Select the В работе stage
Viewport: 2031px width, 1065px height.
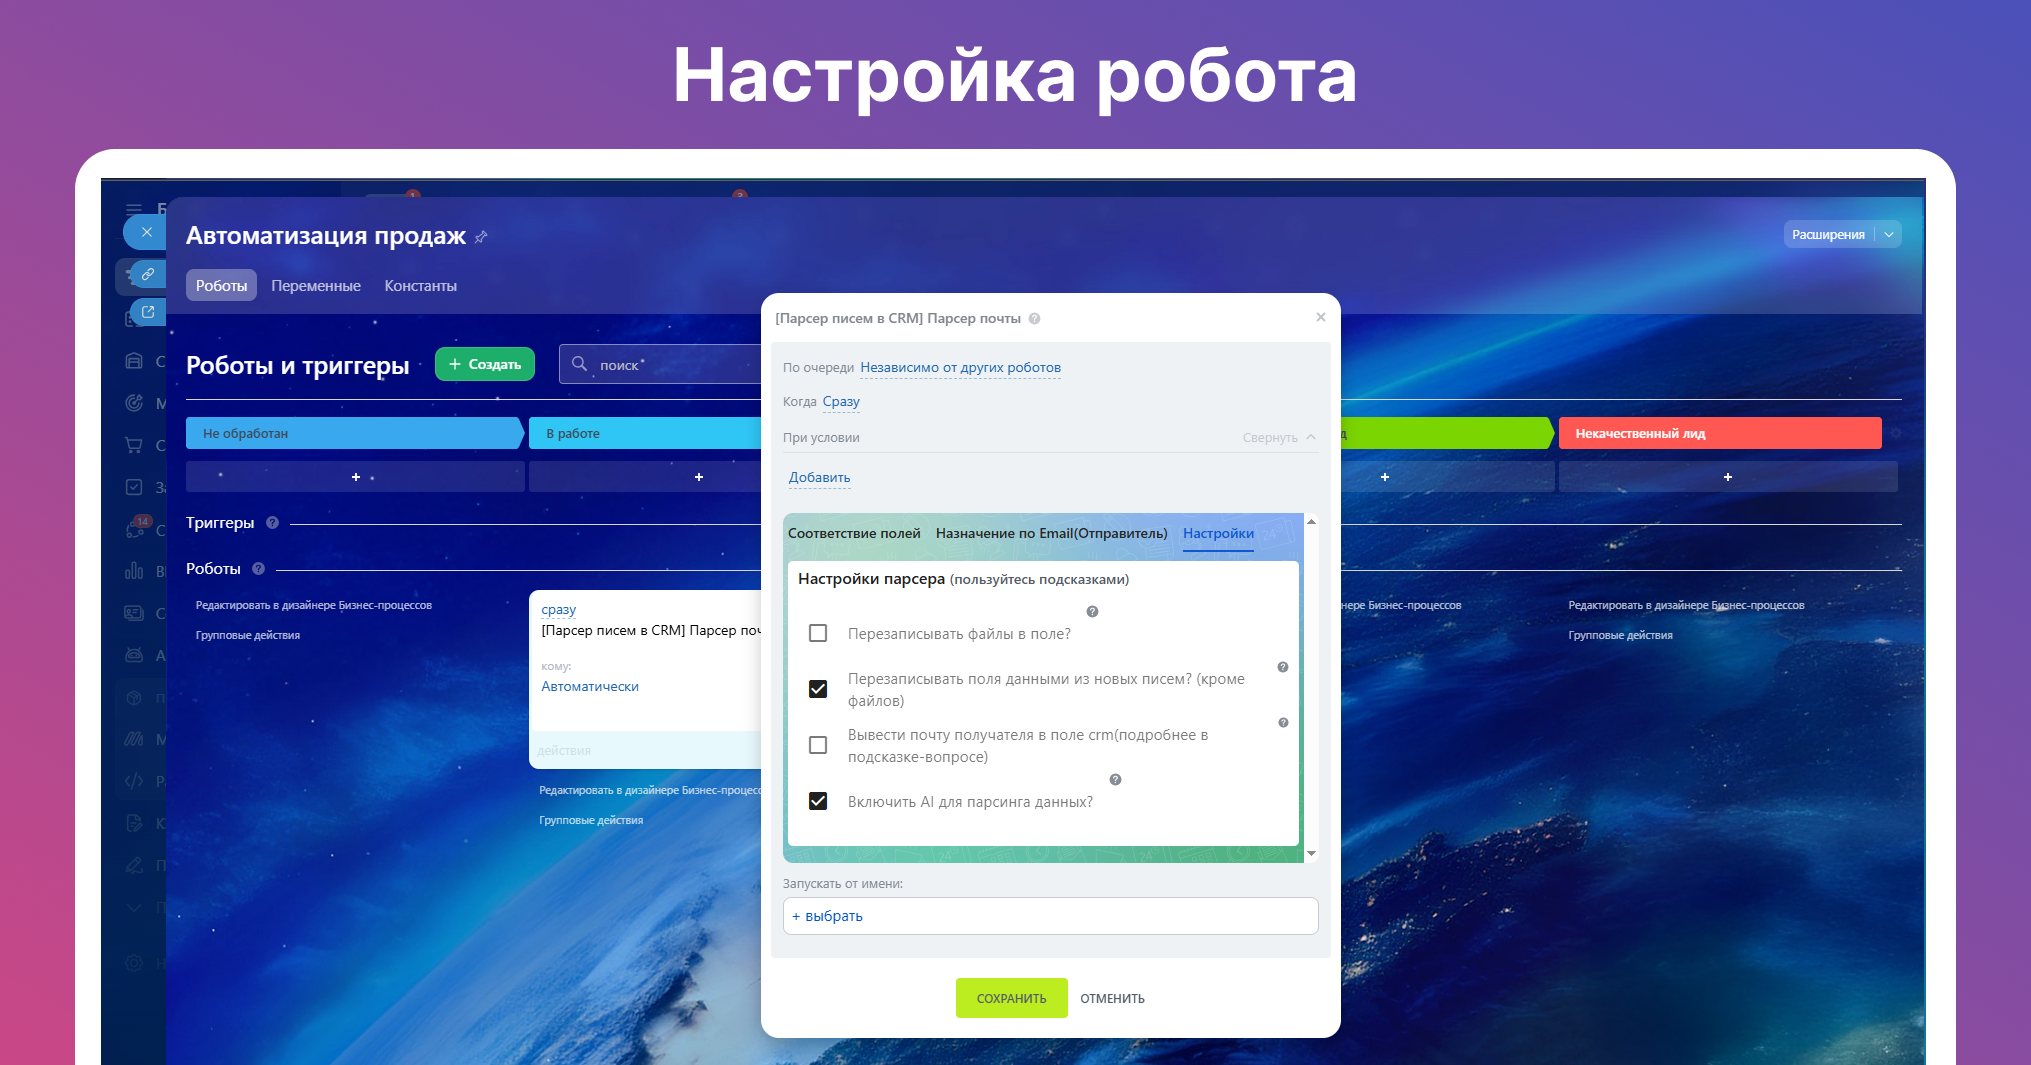[645, 433]
